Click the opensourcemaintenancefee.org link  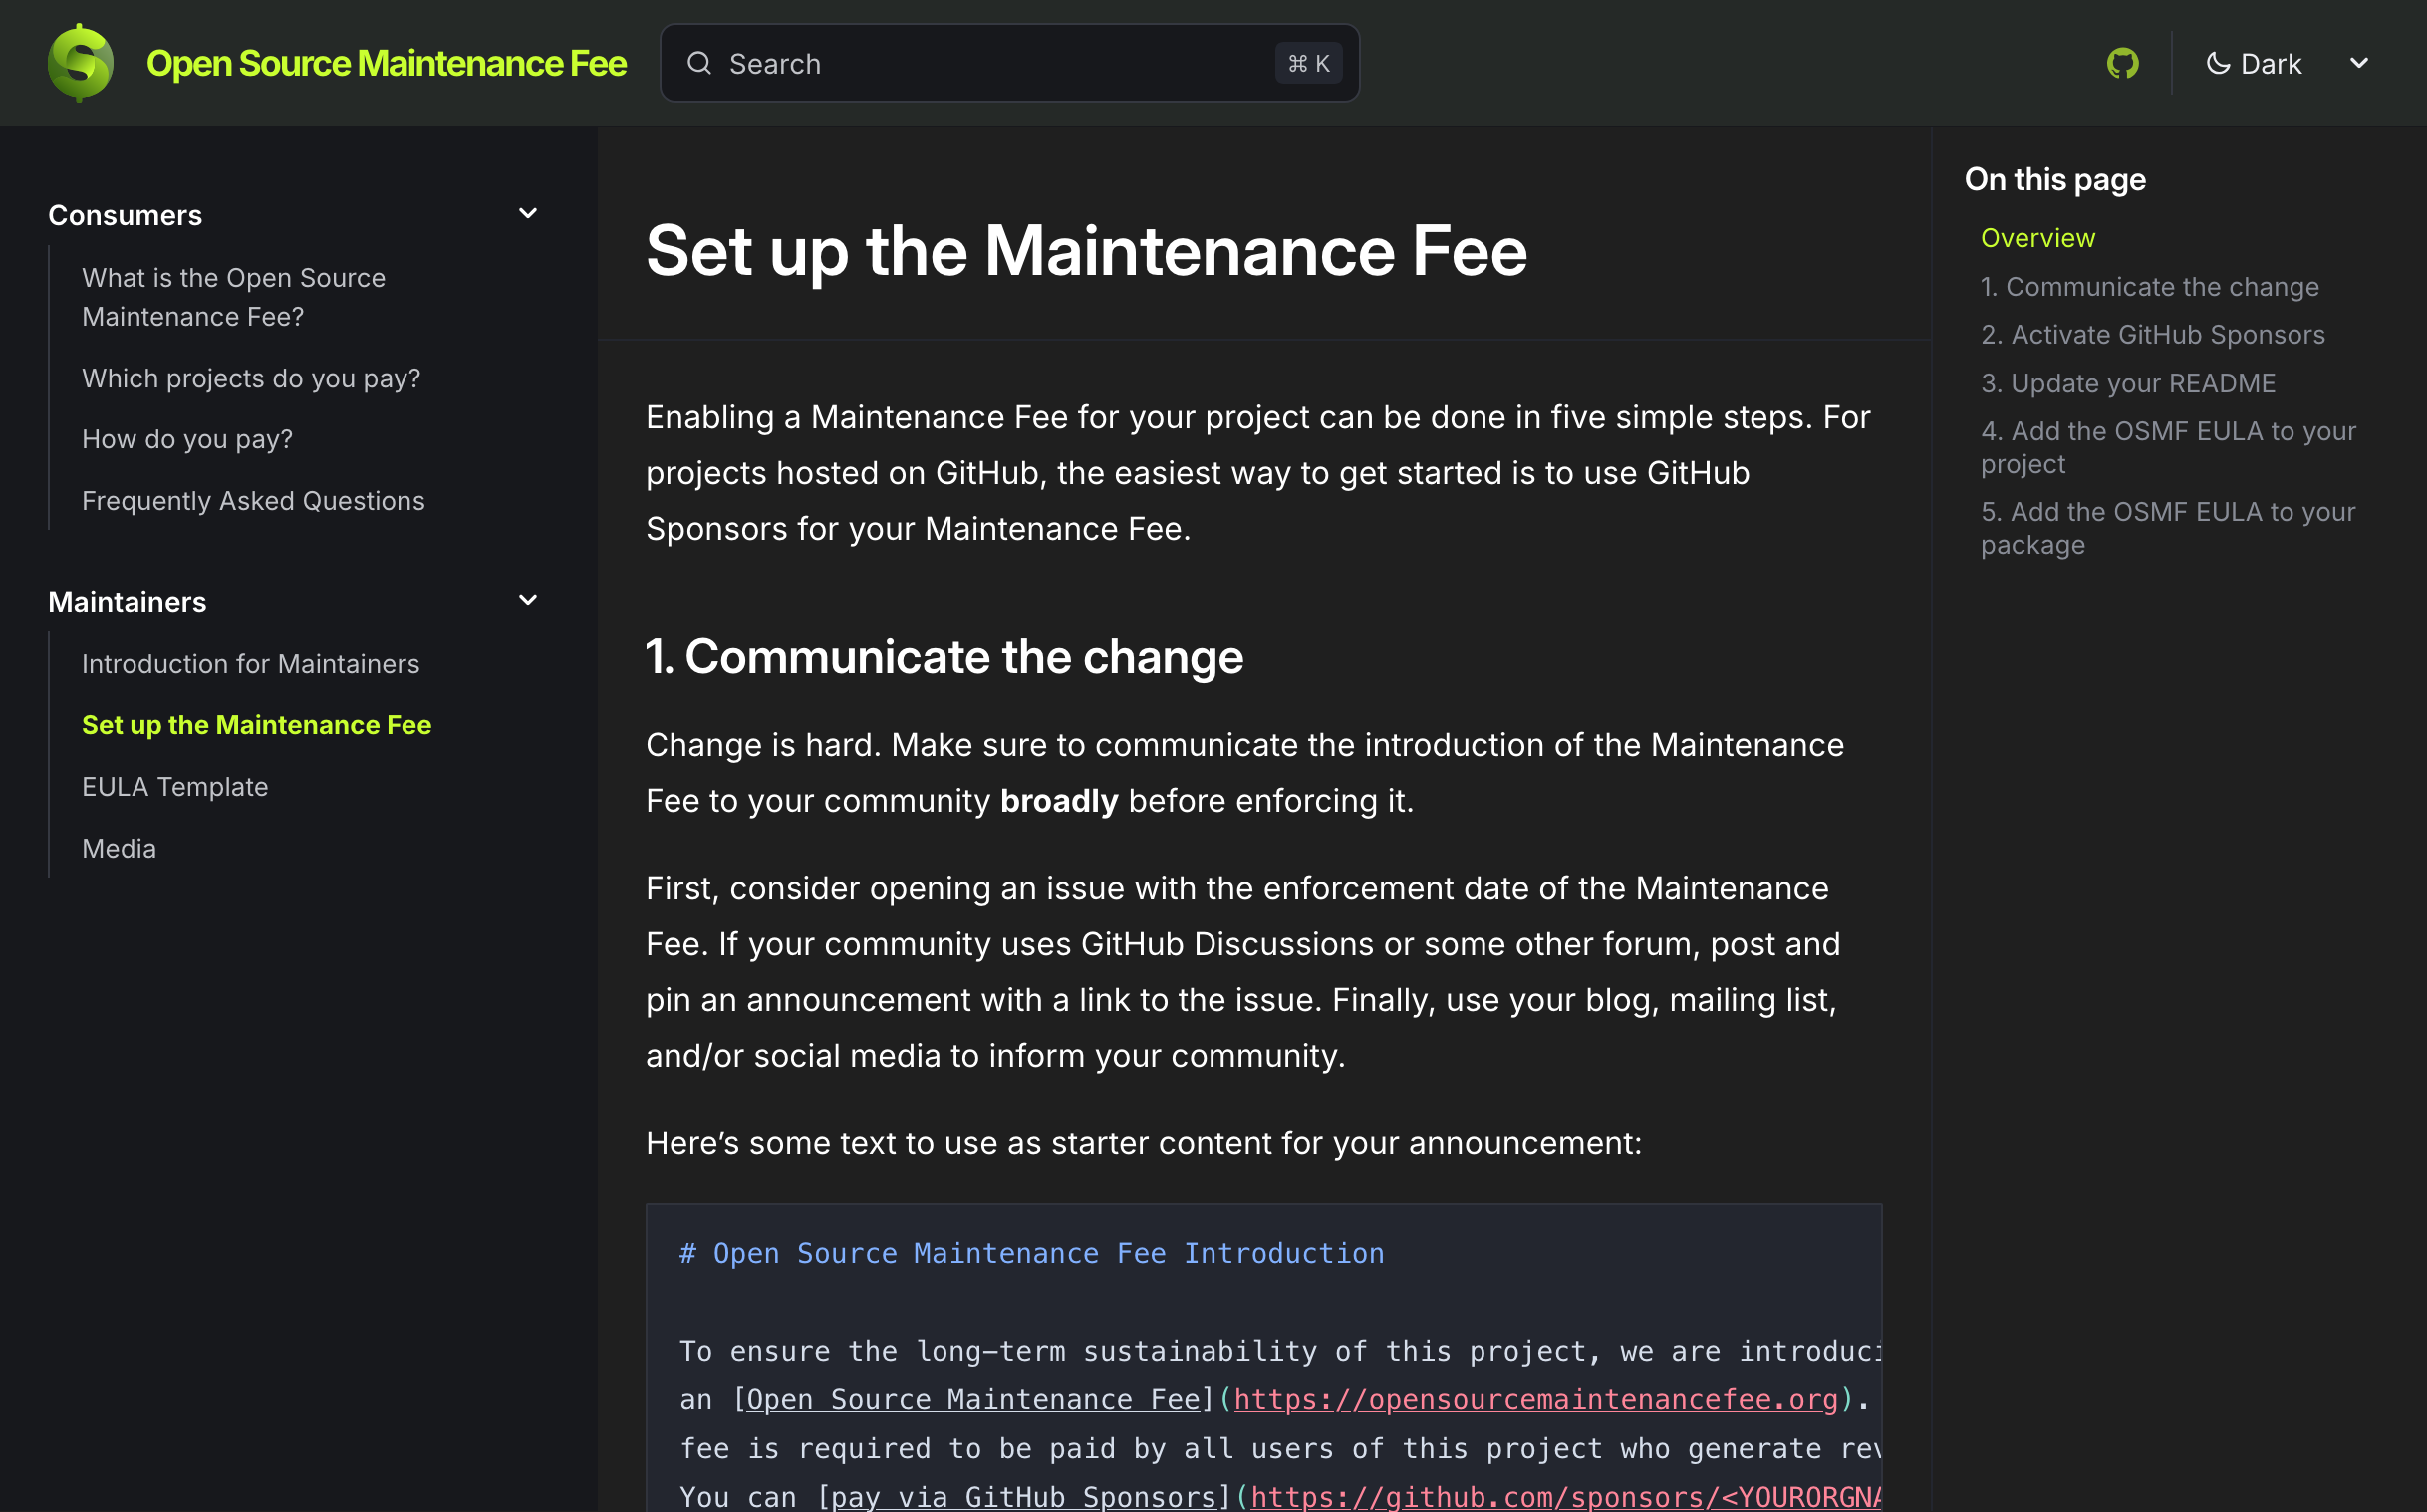tap(1533, 1399)
